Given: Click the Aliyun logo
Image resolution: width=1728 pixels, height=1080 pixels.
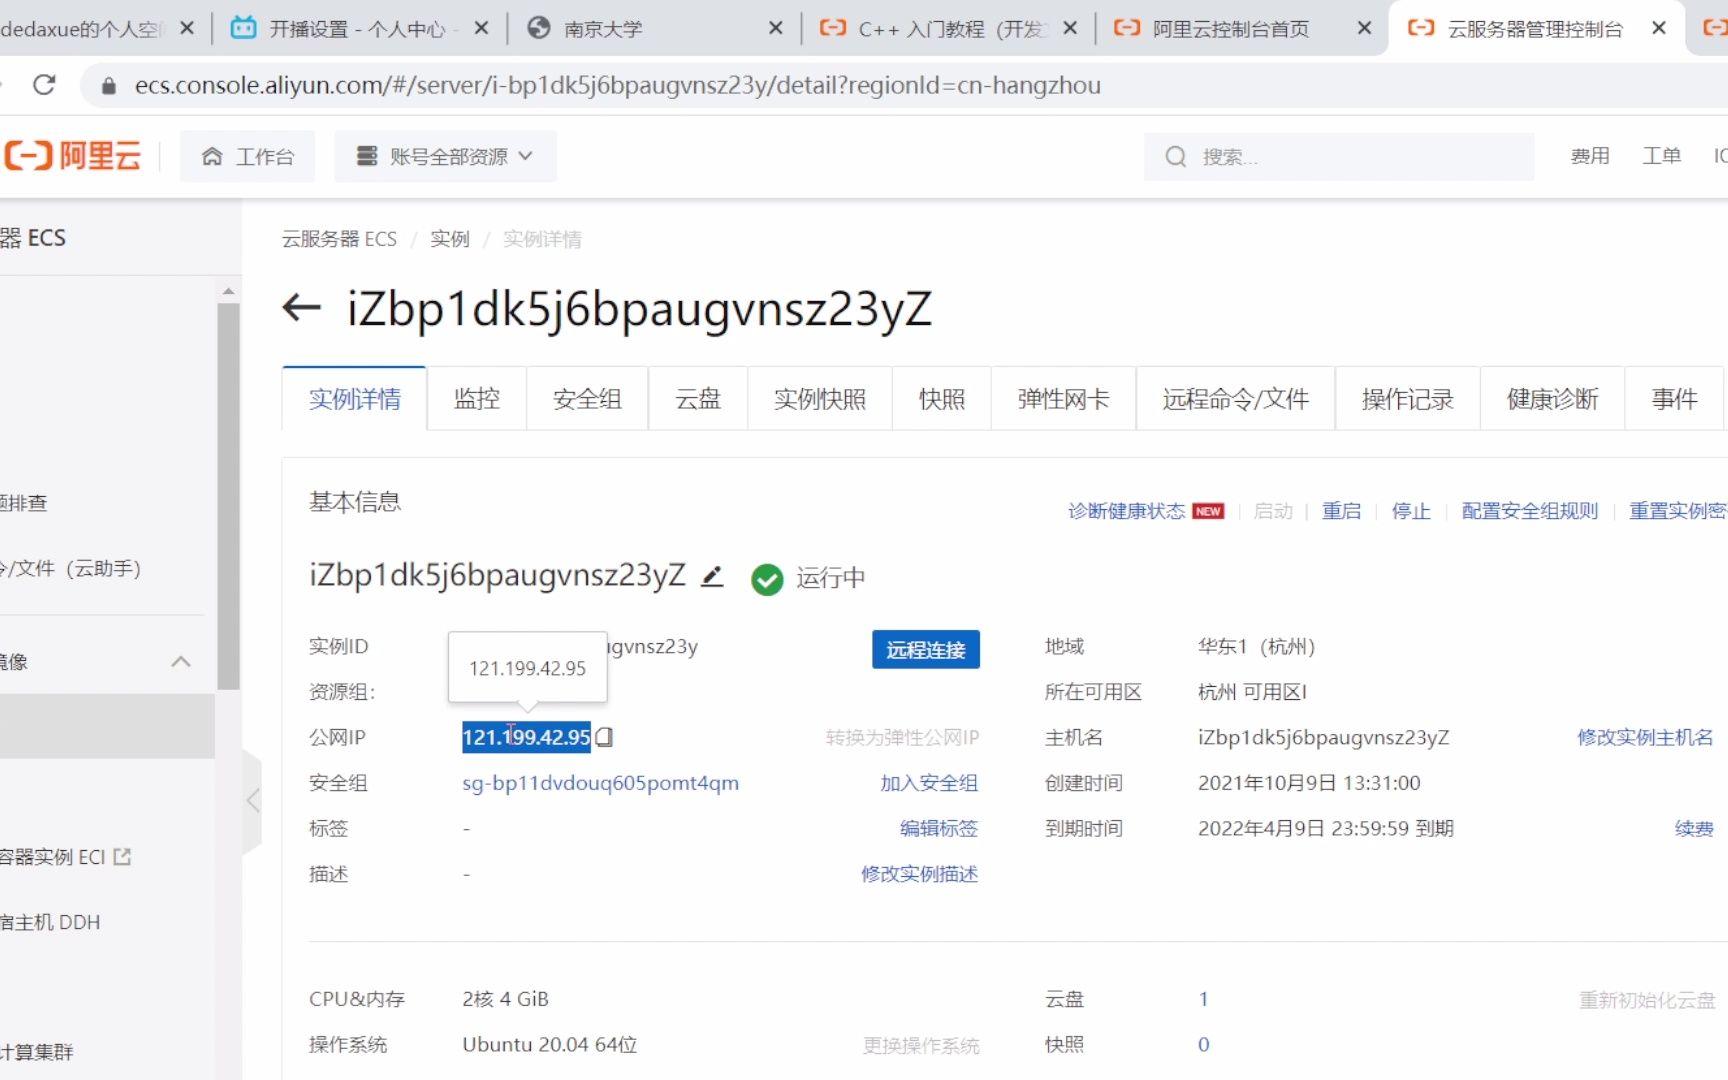Looking at the screenshot, I should (x=72, y=156).
